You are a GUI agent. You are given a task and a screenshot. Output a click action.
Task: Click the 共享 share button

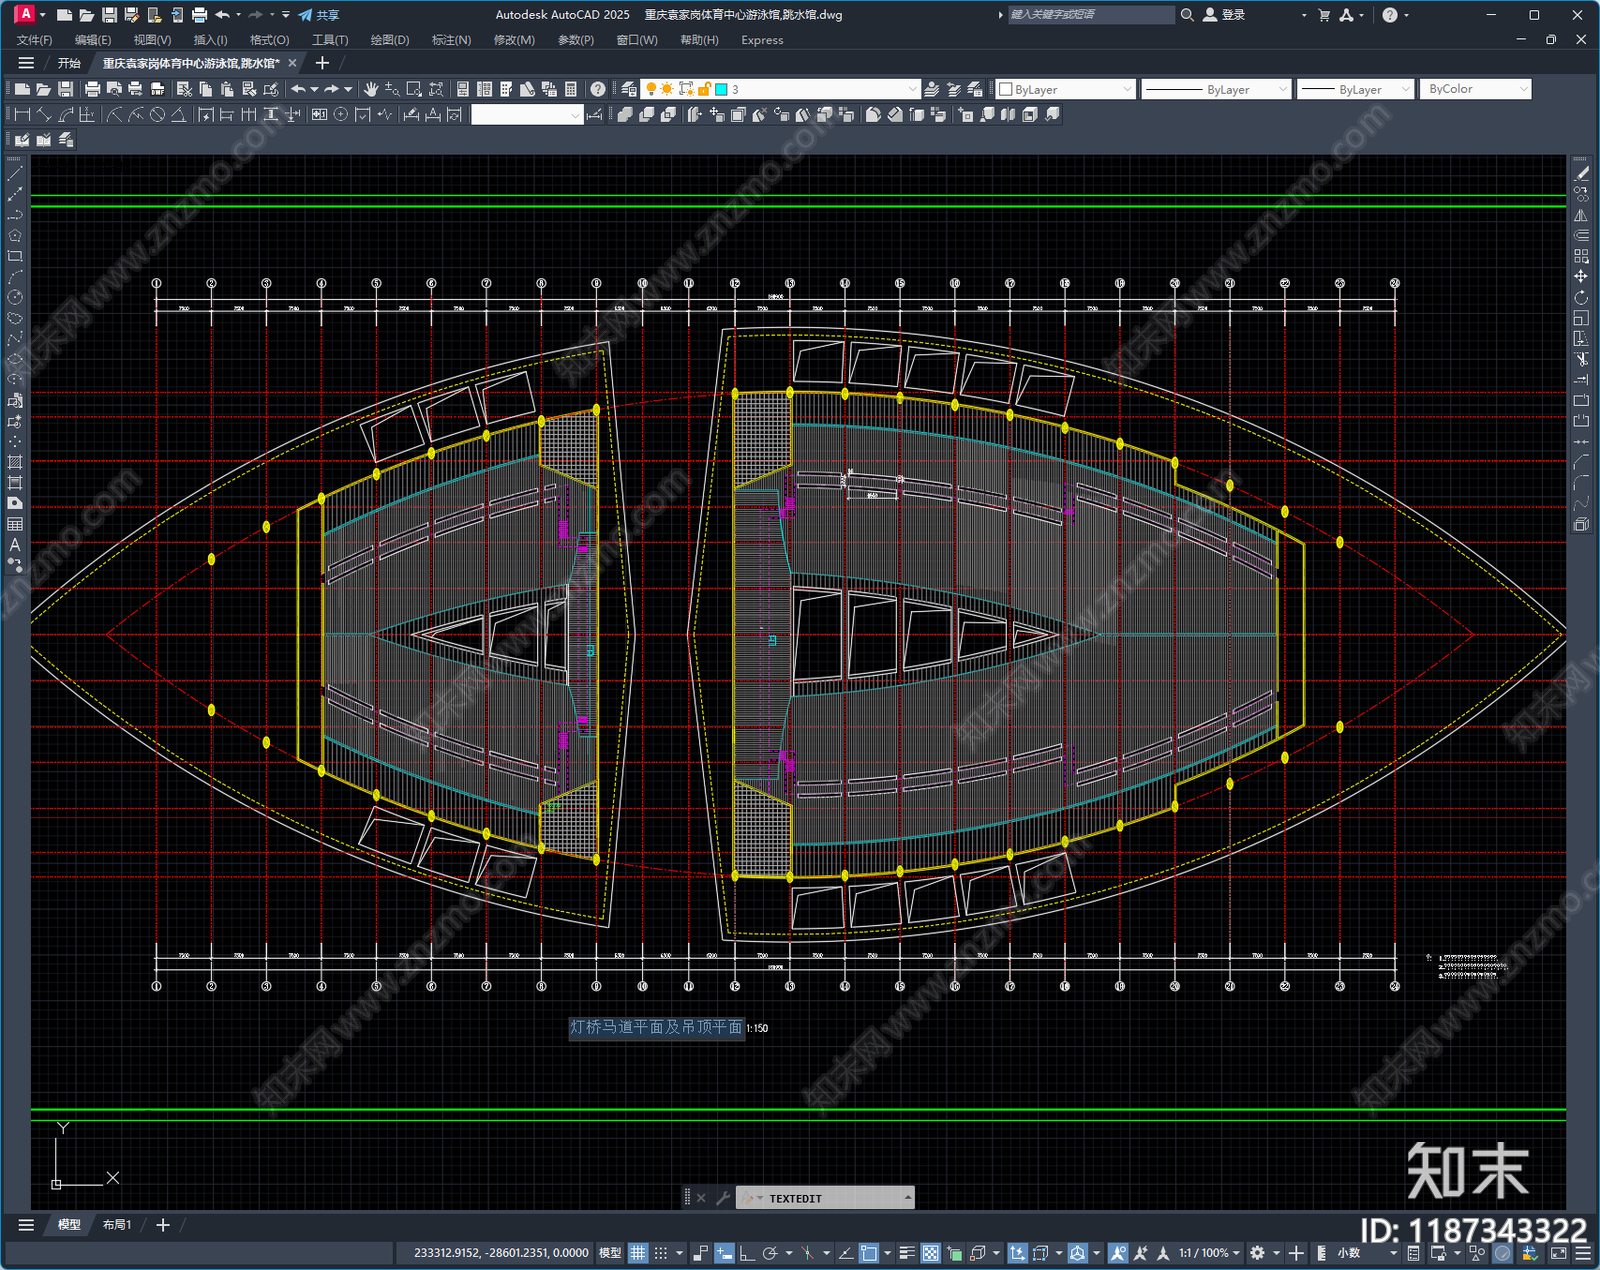pyautogui.click(x=319, y=15)
